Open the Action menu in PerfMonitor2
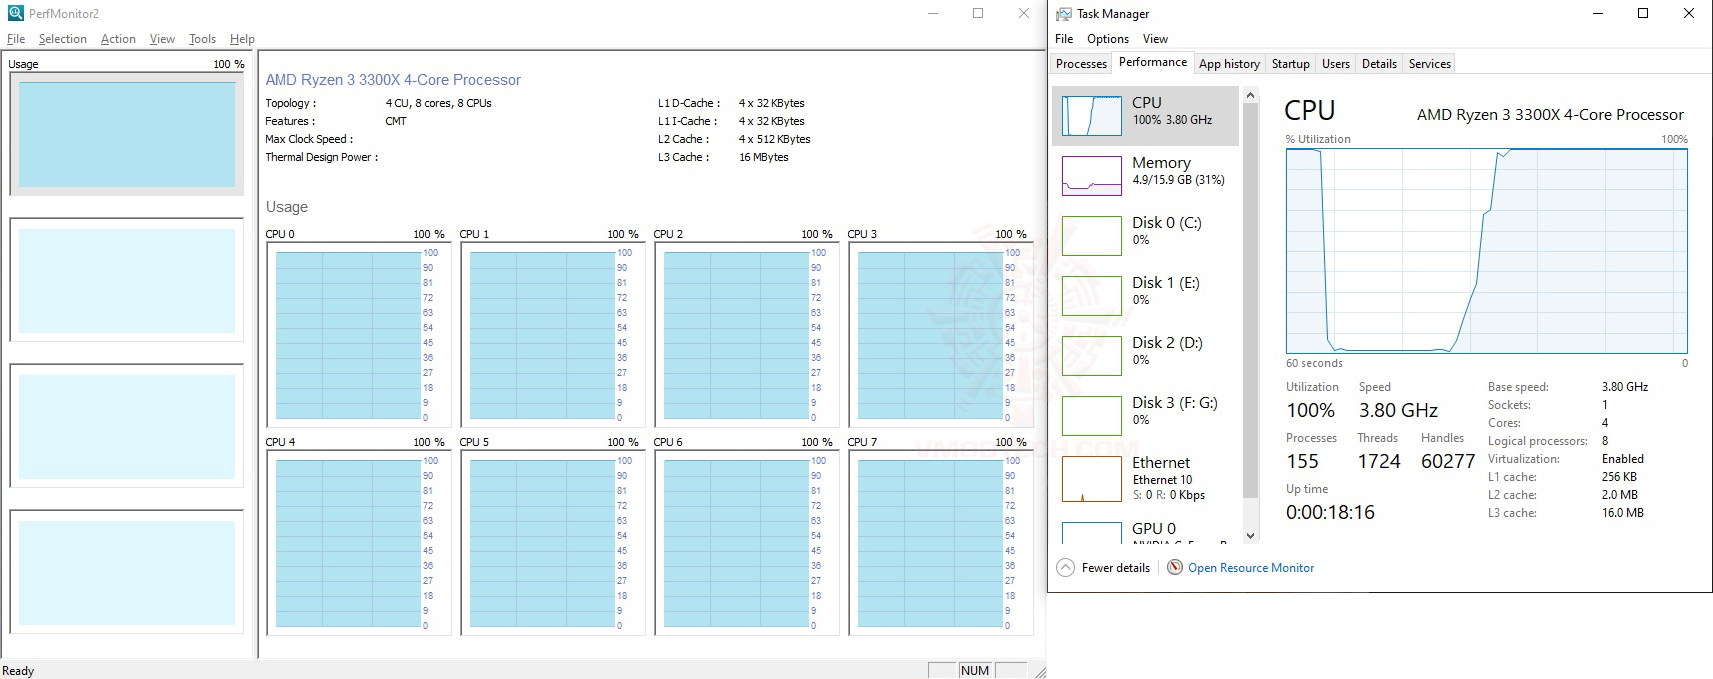The height and width of the screenshot is (679, 1713). 118,39
